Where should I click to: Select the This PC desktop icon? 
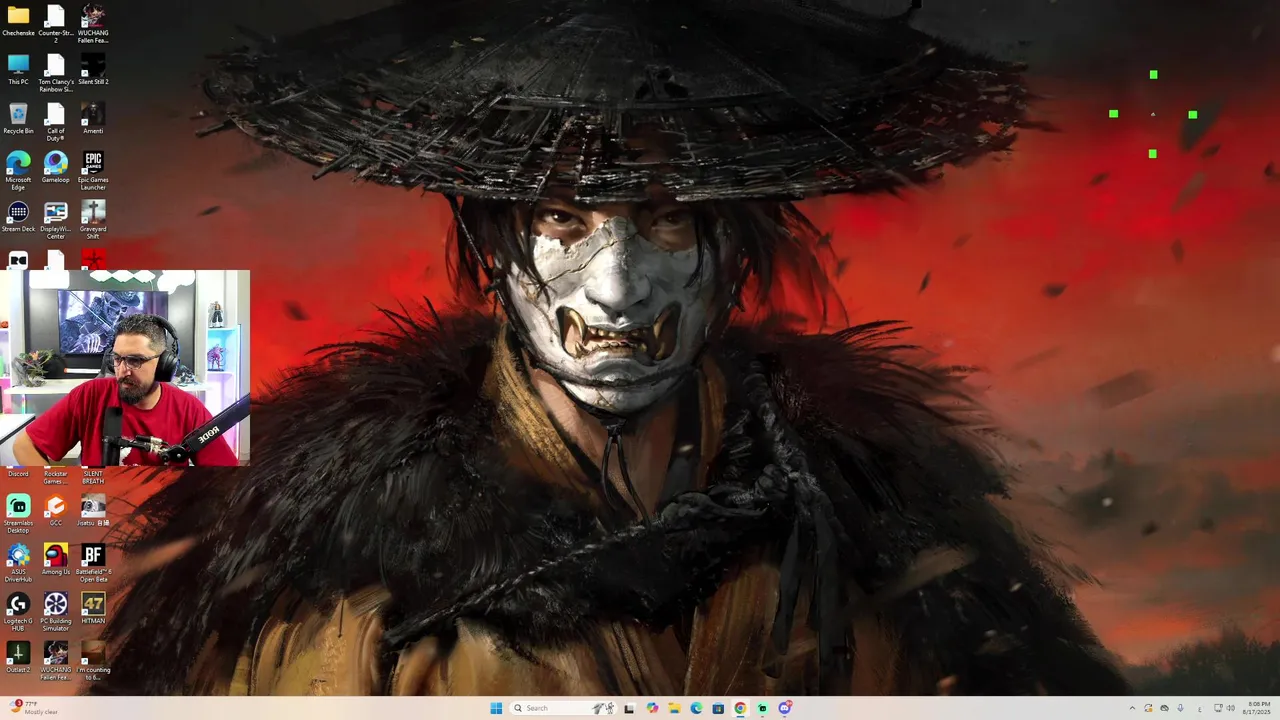pyautogui.click(x=18, y=70)
